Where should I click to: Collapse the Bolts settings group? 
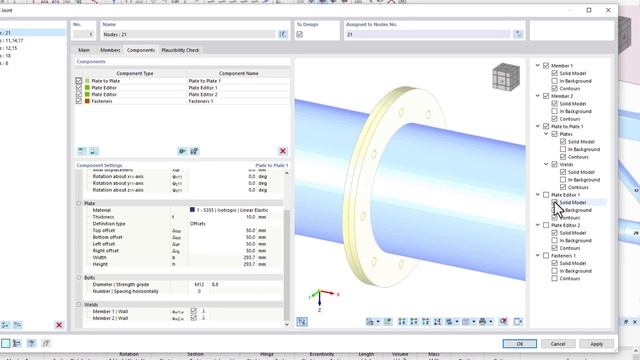coord(79,278)
